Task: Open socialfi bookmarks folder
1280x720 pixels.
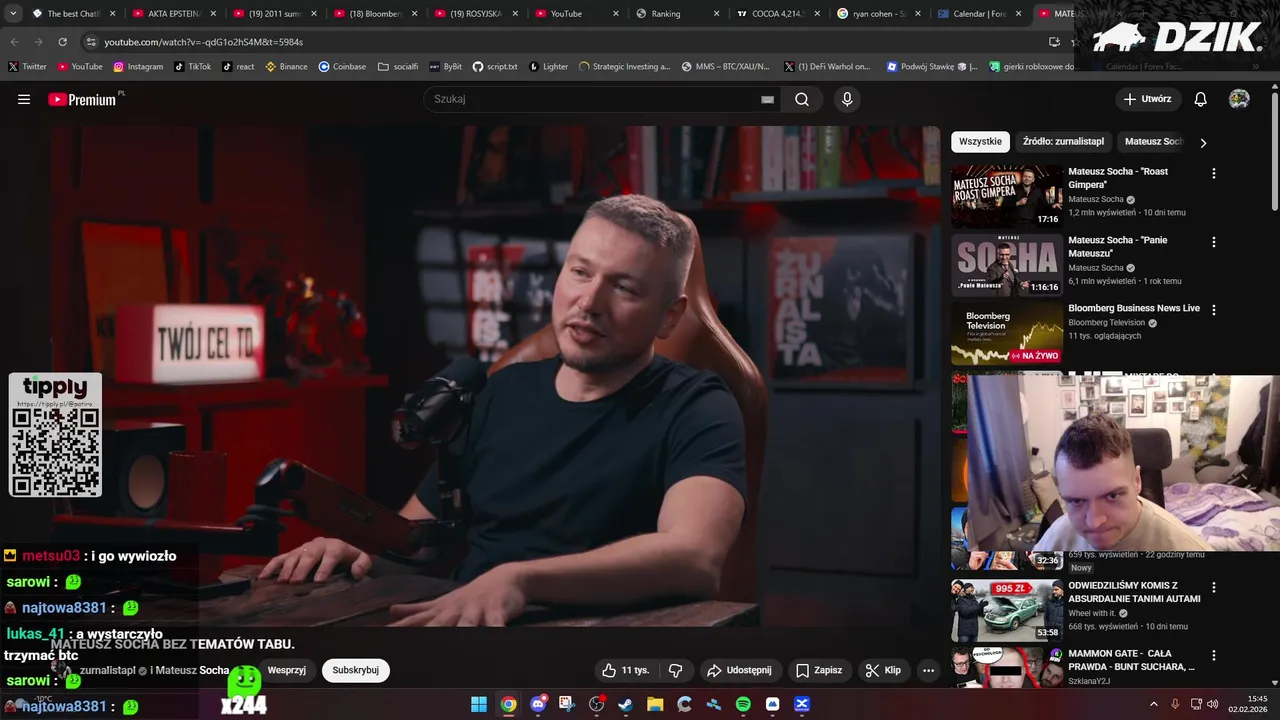Action: click(398, 67)
